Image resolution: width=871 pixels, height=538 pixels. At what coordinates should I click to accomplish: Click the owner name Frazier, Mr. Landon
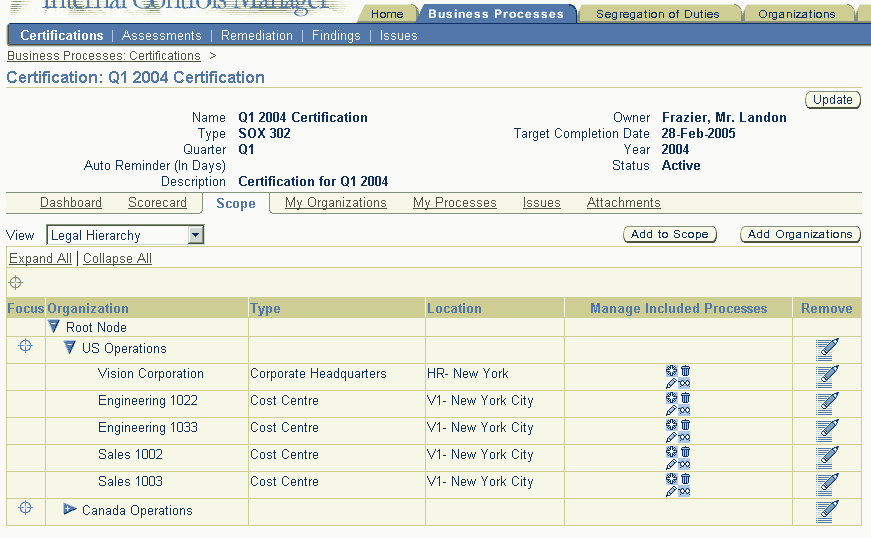pos(724,118)
